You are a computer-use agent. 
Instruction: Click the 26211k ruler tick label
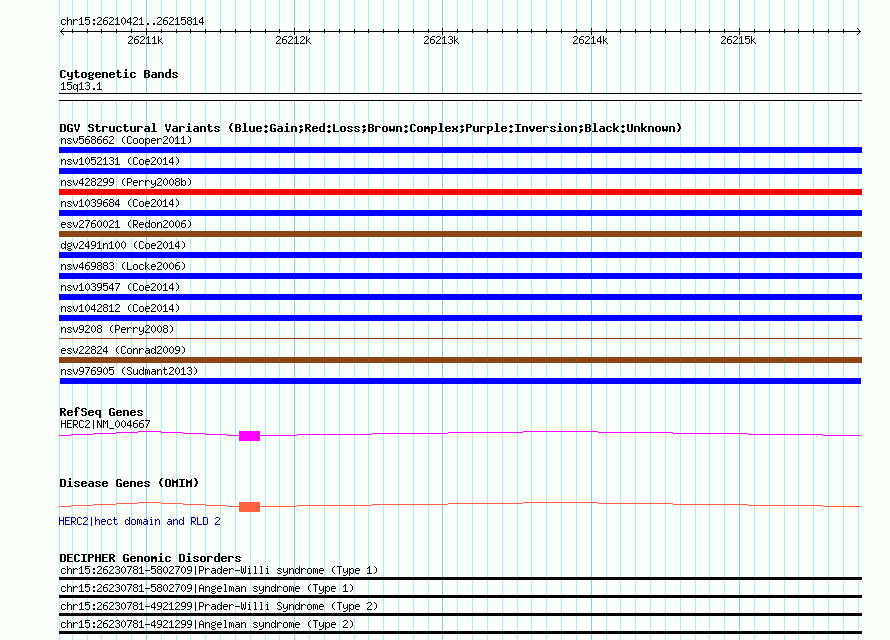point(145,40)
